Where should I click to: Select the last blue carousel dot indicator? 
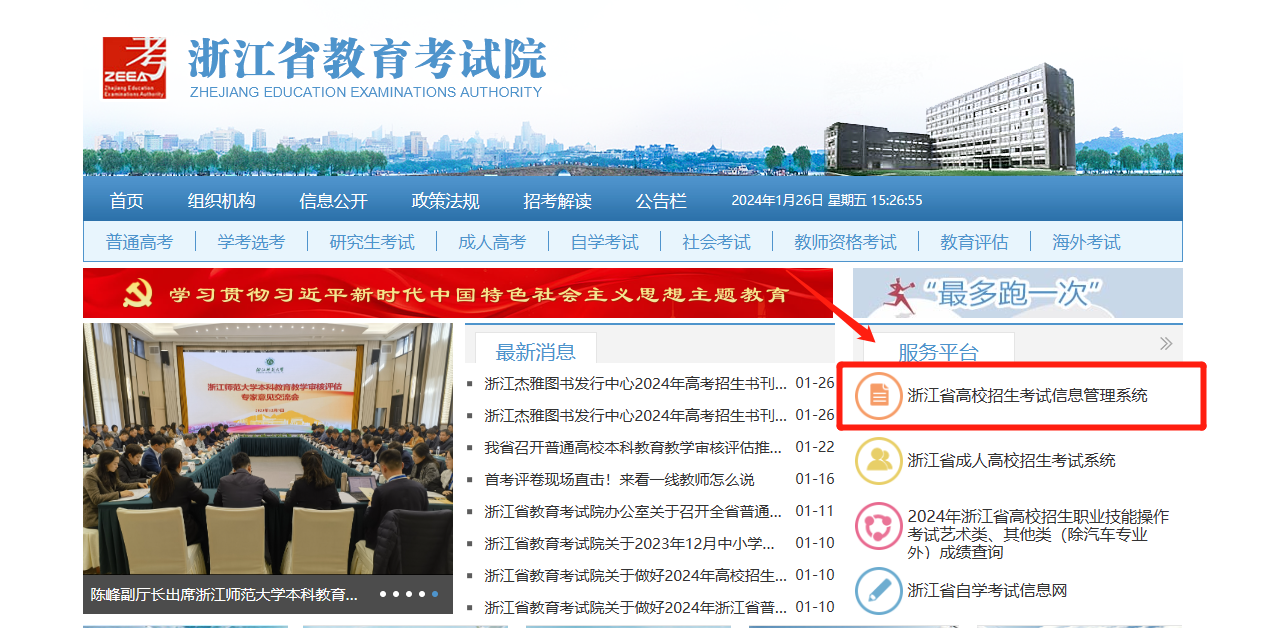435,594
